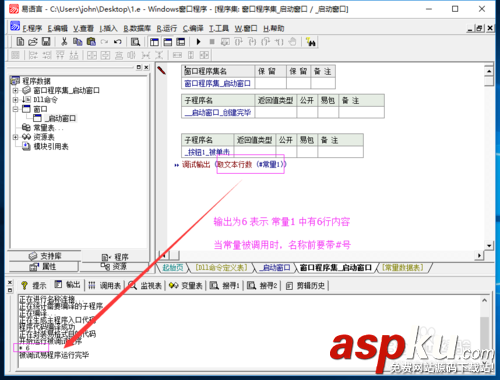This screenshot has width=500, height=380.
Task: Switch to the 属性 panel tab
Action: (x=43, y=266)
